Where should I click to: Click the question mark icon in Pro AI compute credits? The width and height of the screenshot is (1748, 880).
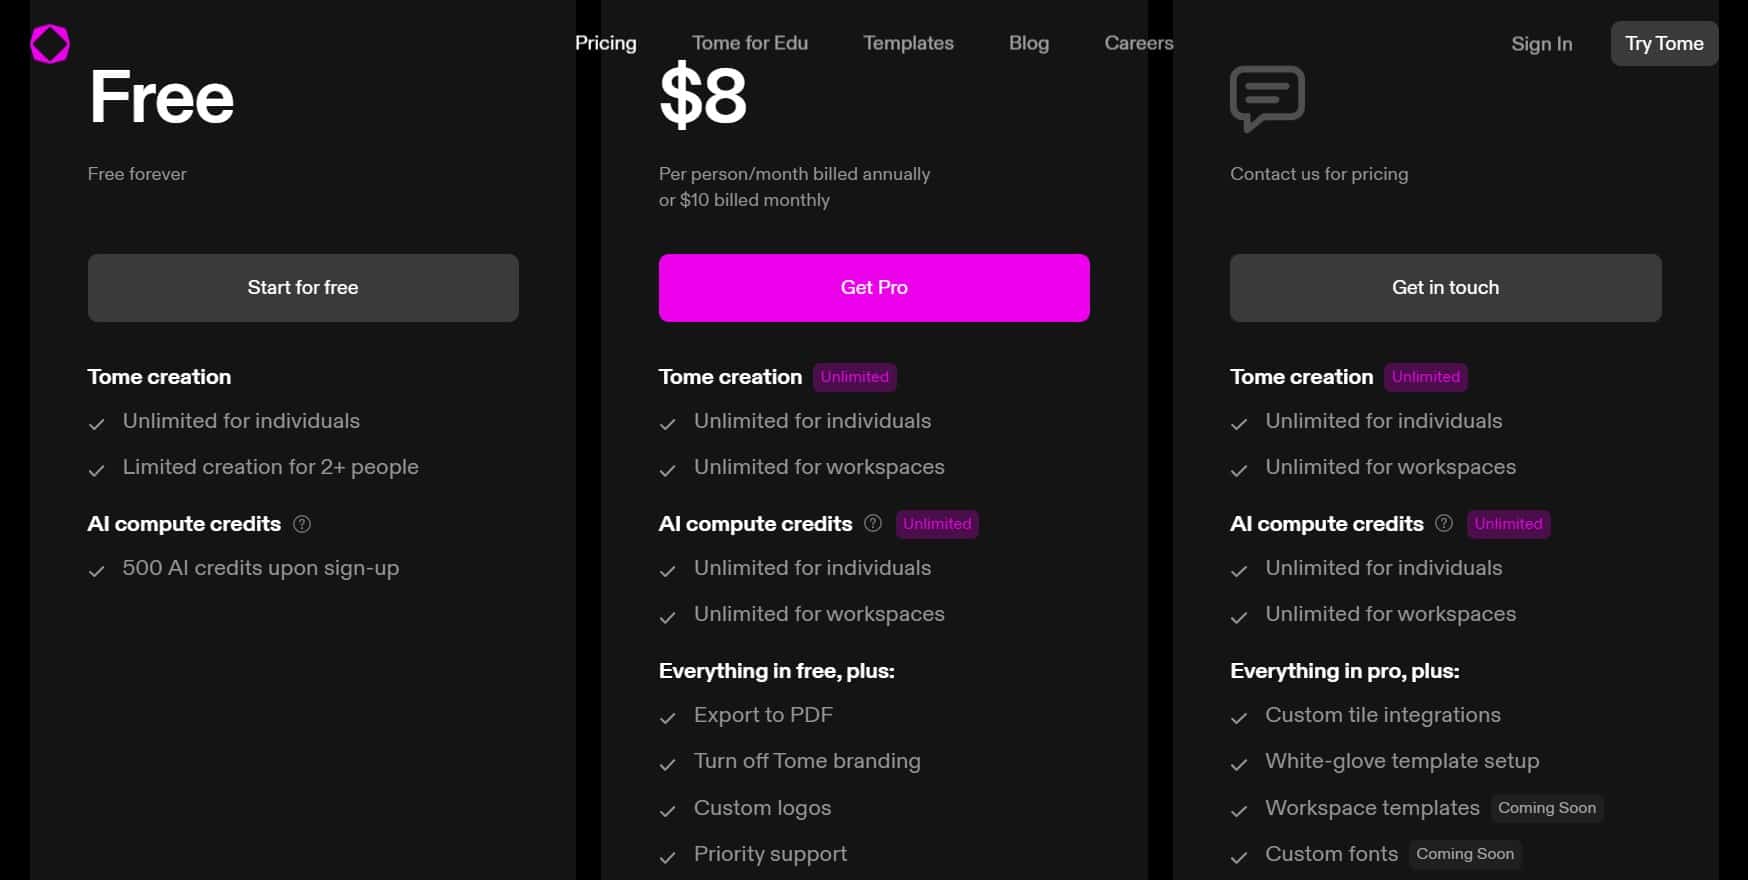873,523
